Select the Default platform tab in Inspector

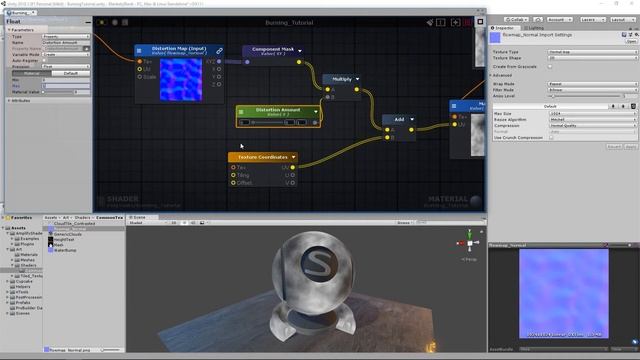550,106
